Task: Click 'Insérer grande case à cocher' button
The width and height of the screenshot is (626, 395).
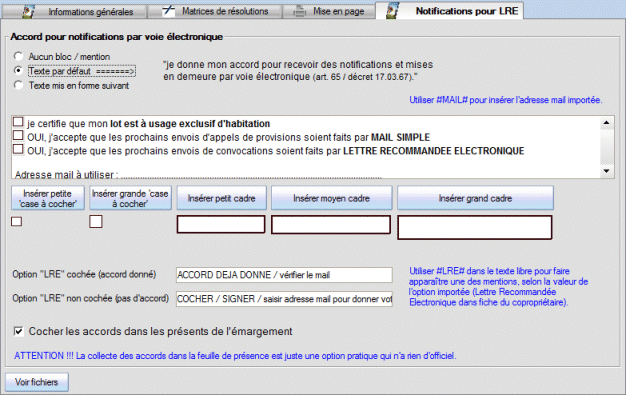Action: point(130,198)
